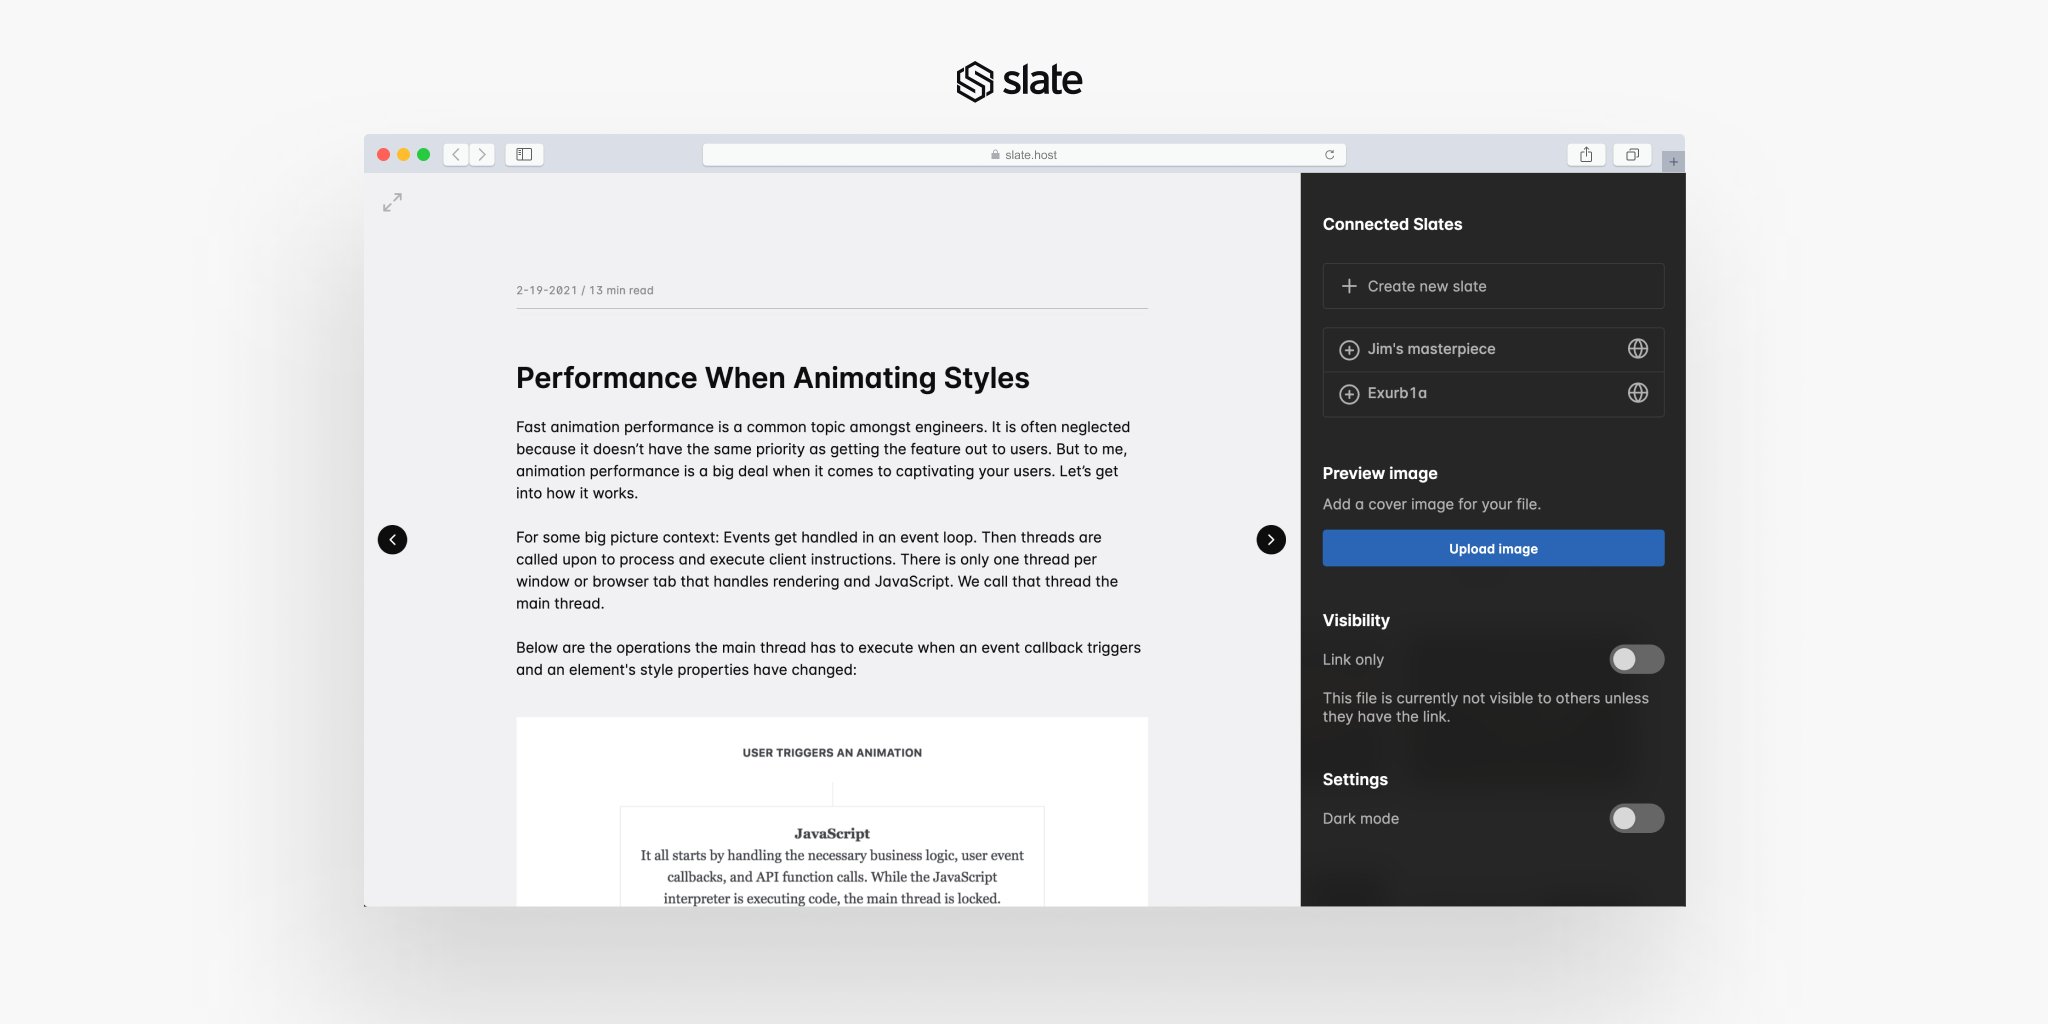Toggle Link only visibility switch
The width and height of the screenshot is (2048, 1024).
(1636, 659)
